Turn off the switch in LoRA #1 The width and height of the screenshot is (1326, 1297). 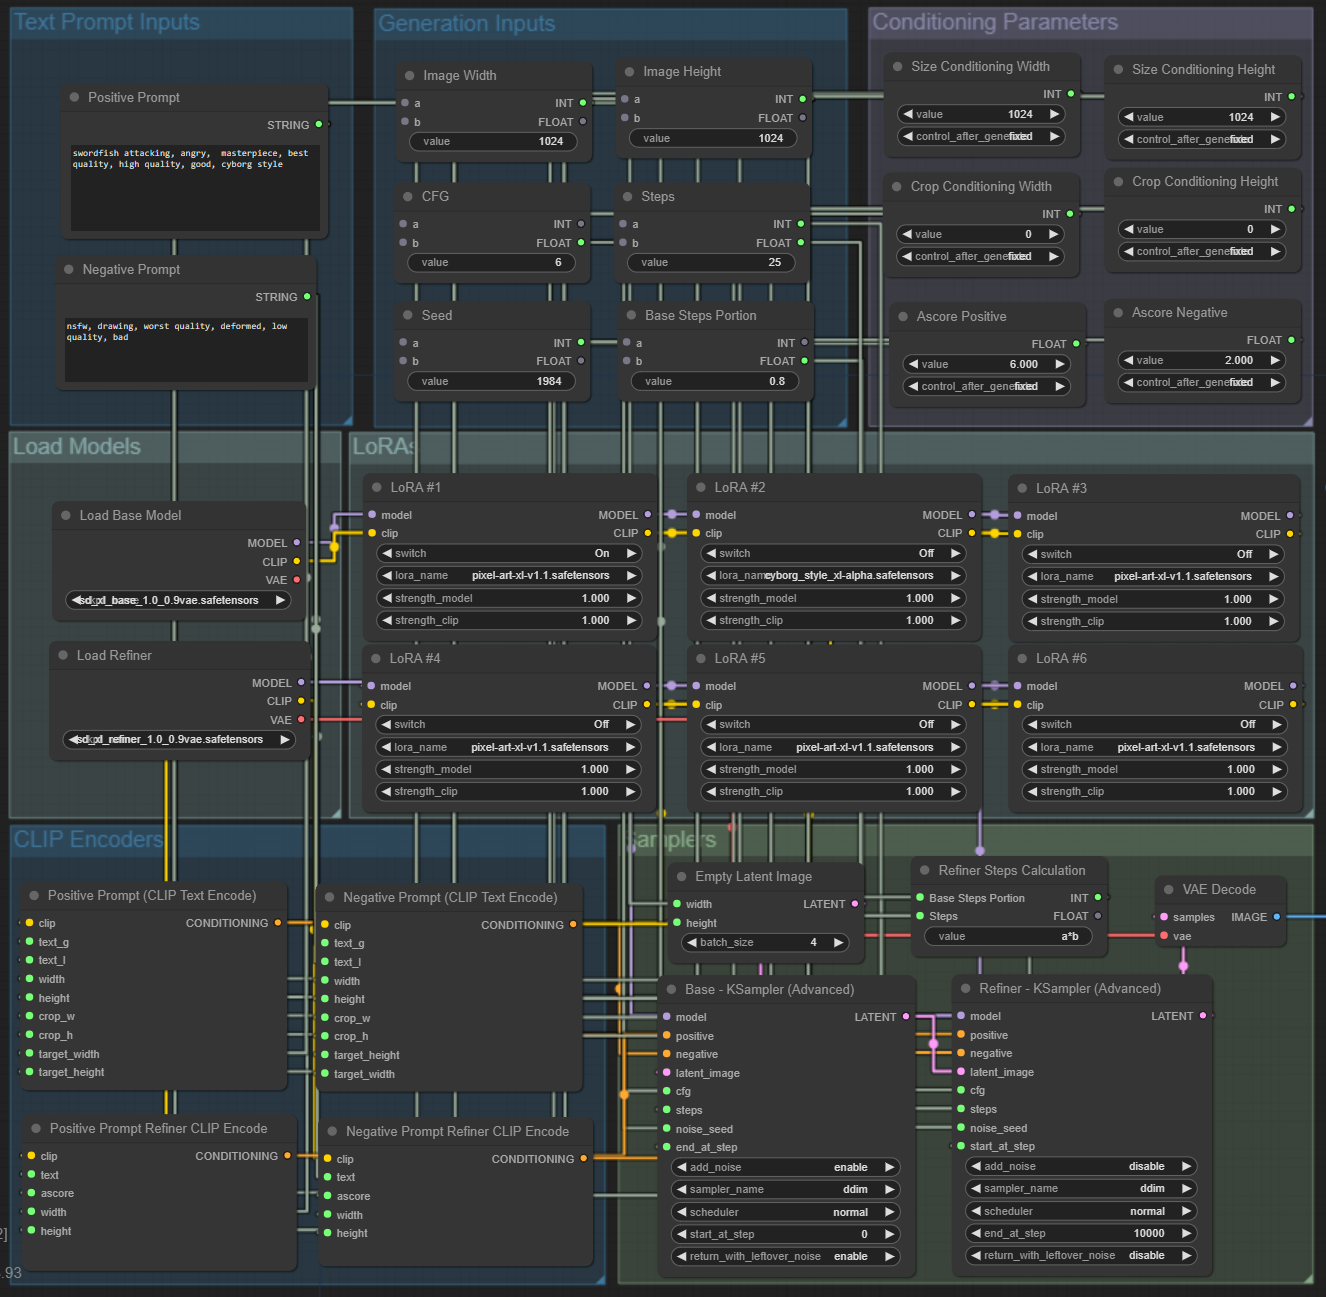pyautogui.click(x=509, y=553)
